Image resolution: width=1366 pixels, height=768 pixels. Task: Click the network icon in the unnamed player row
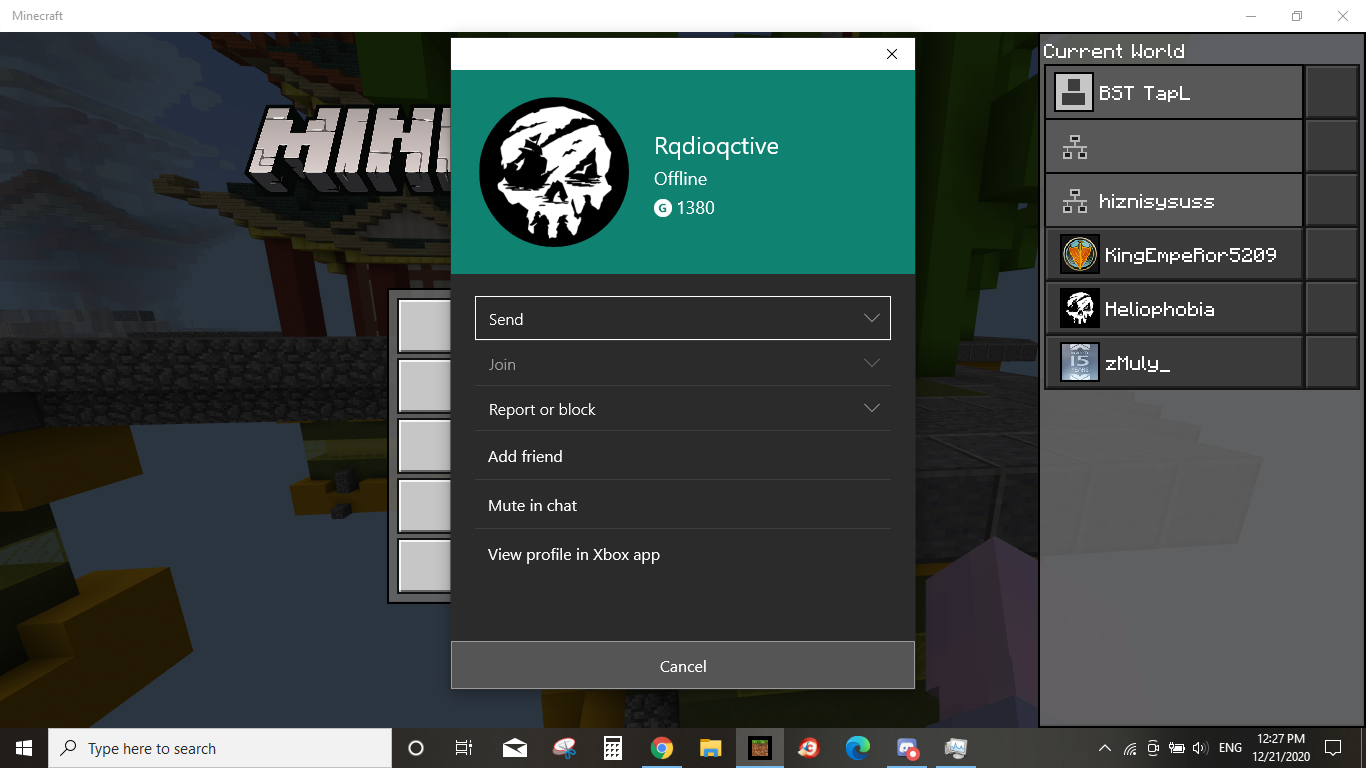(1075, 148)
